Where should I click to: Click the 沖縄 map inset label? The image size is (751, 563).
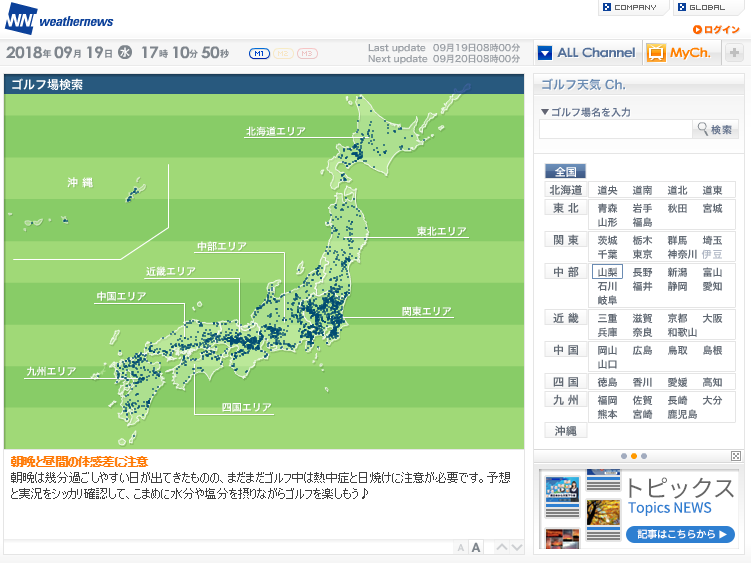click(x=80, y=183)
